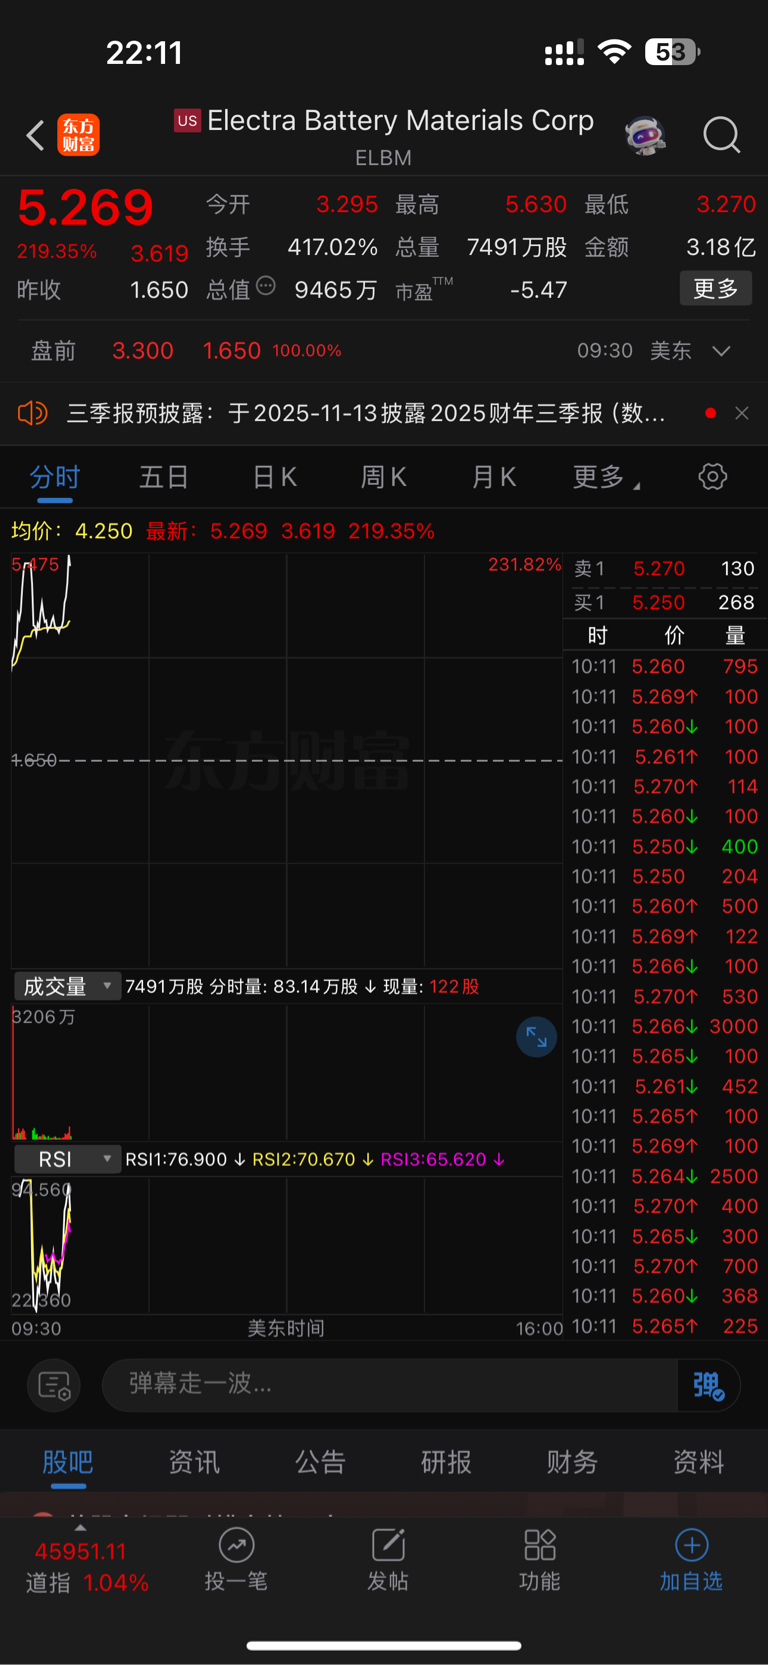Tap the 最低 3.270 value

coord(726,205)
